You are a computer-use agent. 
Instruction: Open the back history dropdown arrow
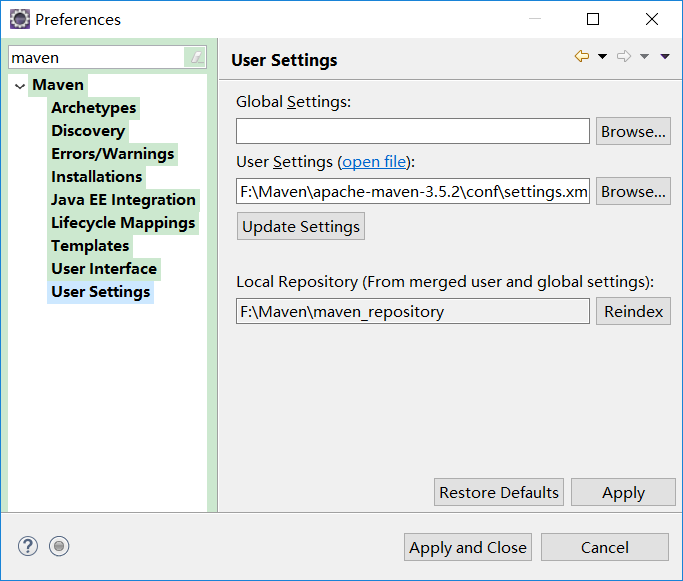coord(602,57)
